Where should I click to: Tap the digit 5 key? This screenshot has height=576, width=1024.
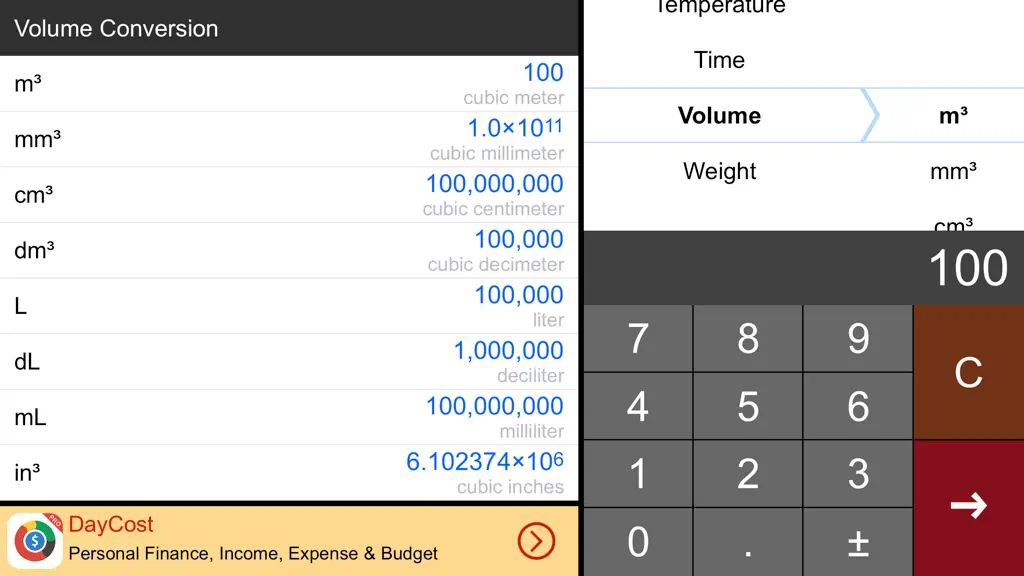point(748,406)
